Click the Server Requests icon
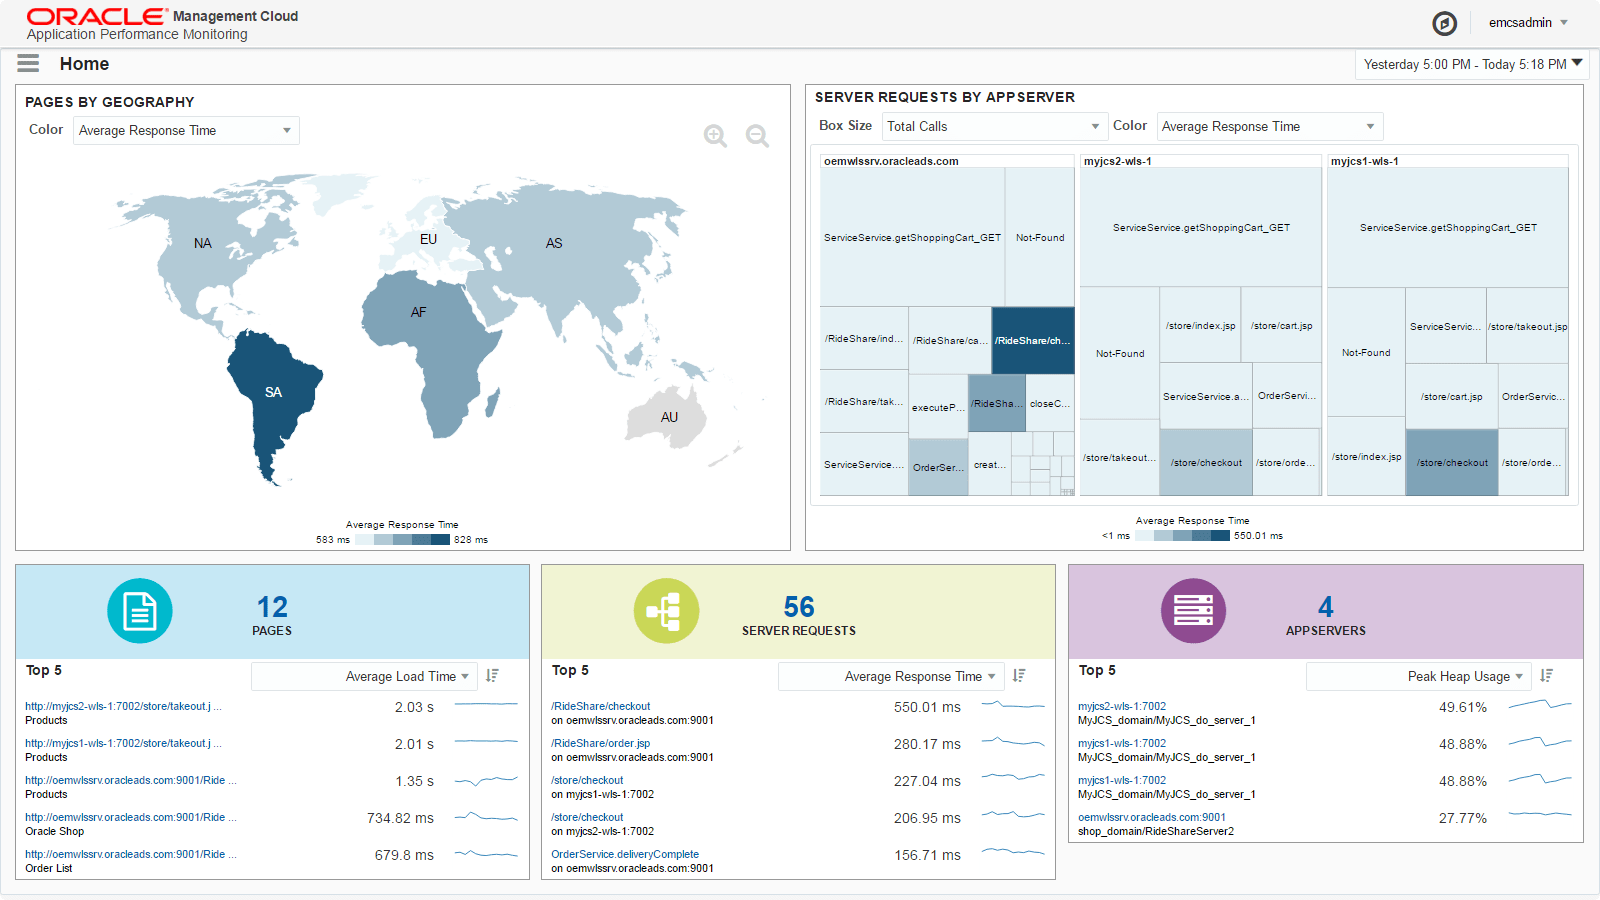The image size is (1600, 900). coord(666,611)
